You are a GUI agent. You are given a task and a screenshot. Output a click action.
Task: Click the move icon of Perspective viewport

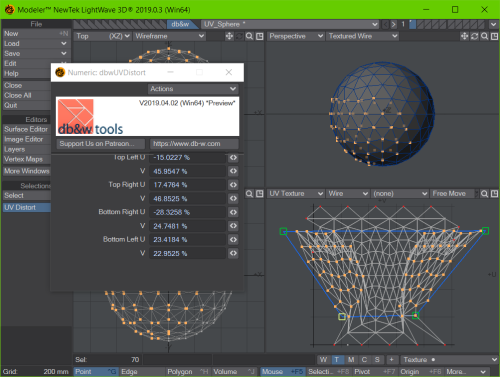click(x=464, y=36)
